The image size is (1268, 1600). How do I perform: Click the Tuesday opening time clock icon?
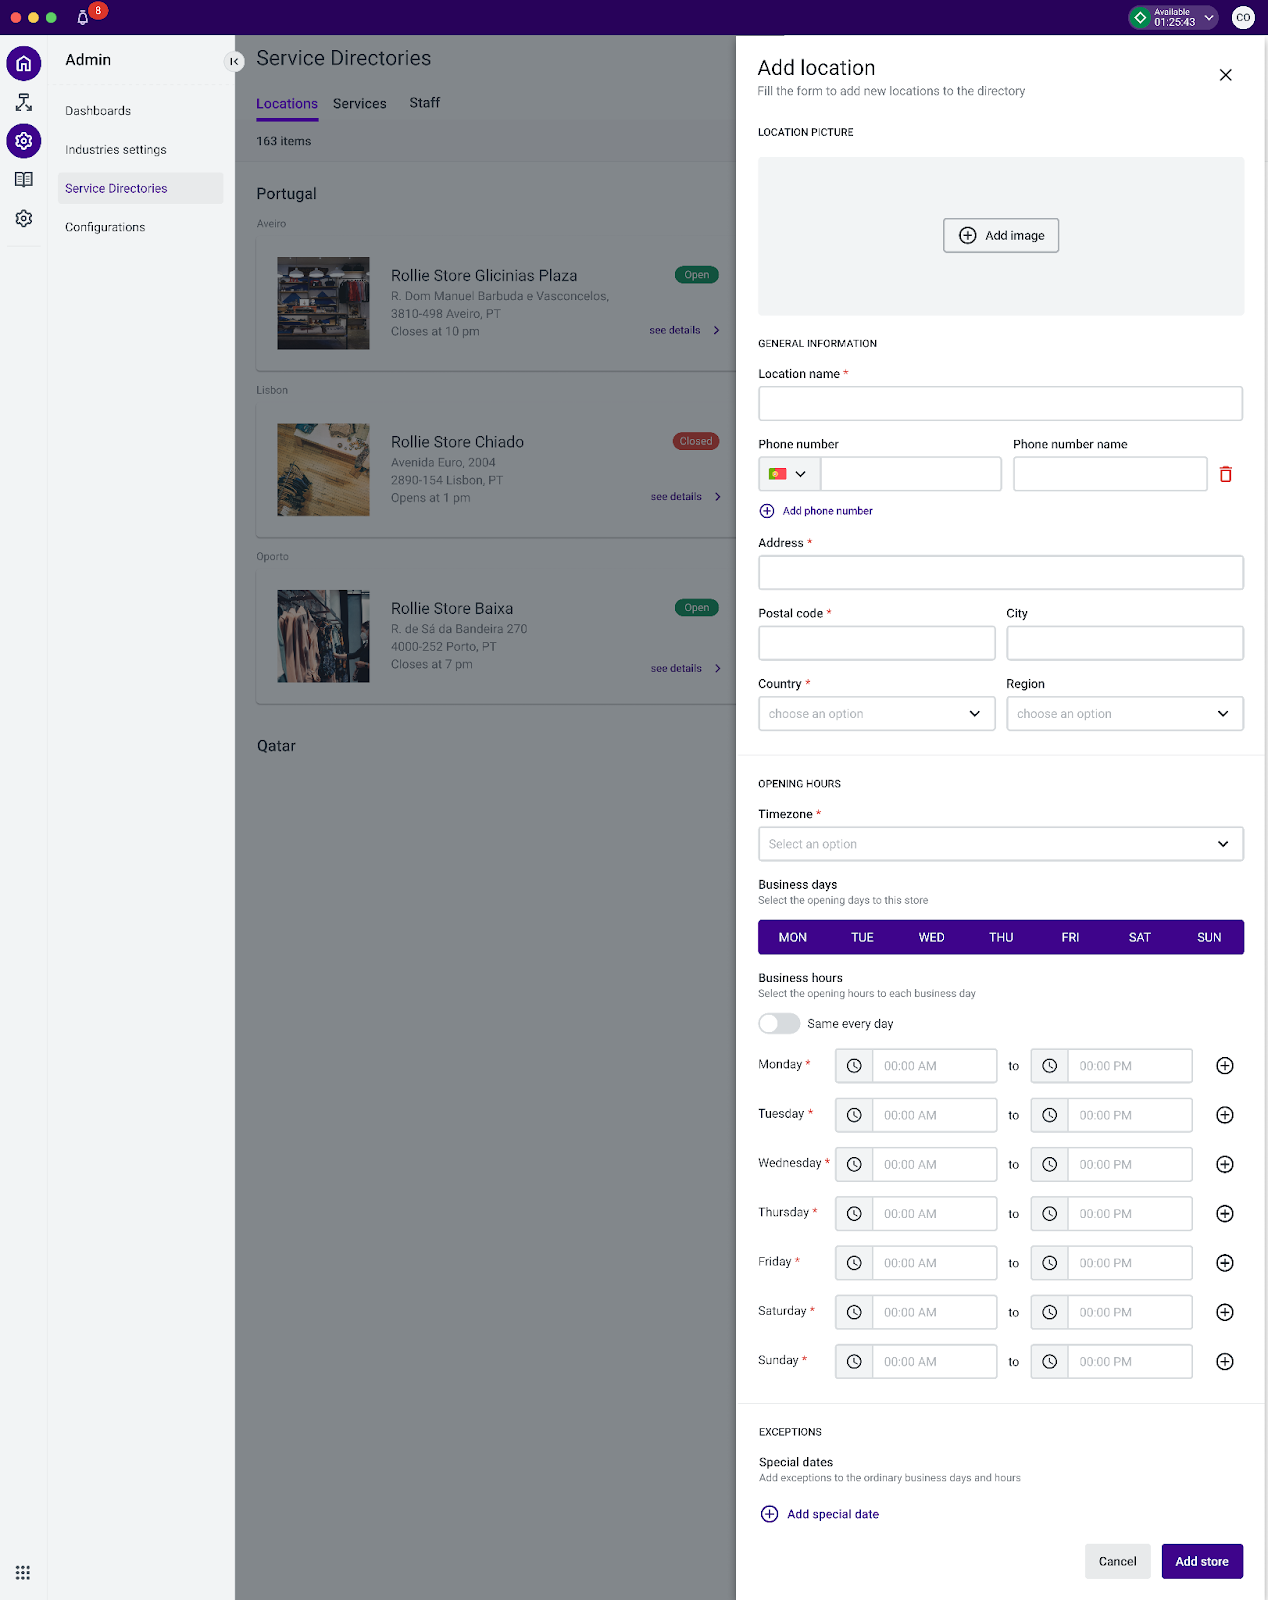pos(854,1115)
